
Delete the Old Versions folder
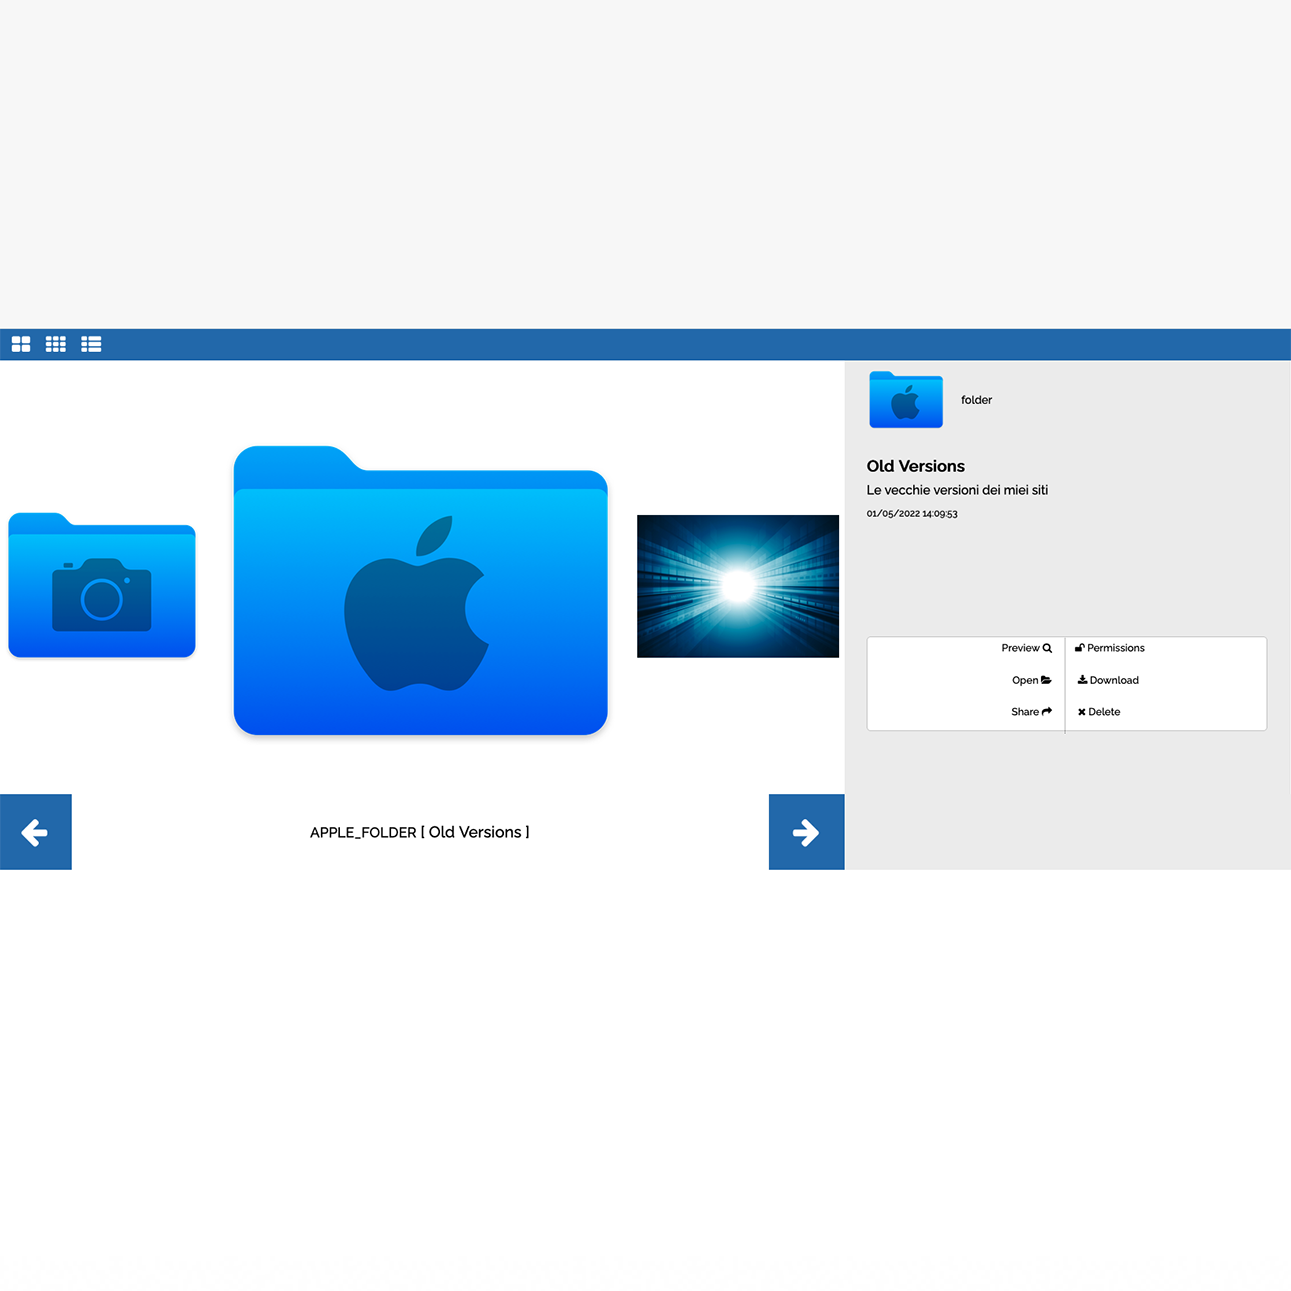tap(1099, 712)
